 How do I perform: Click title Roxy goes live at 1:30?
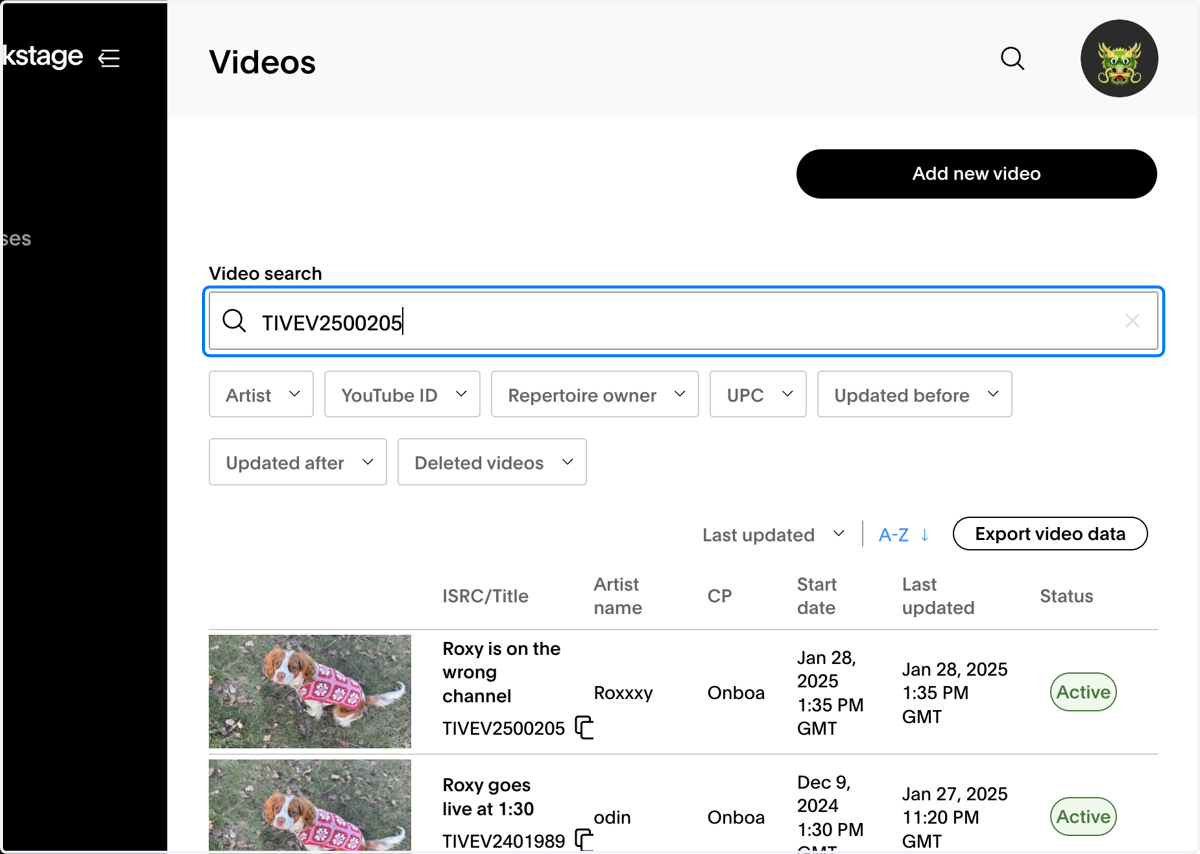tap(488, 797)
